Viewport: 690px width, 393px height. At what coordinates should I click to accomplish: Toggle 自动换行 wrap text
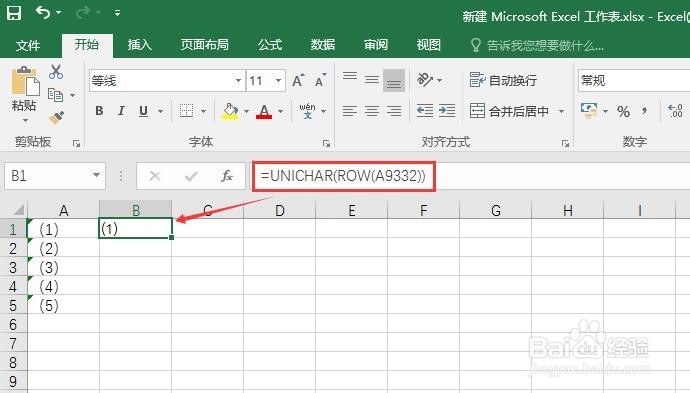point(503,80)
